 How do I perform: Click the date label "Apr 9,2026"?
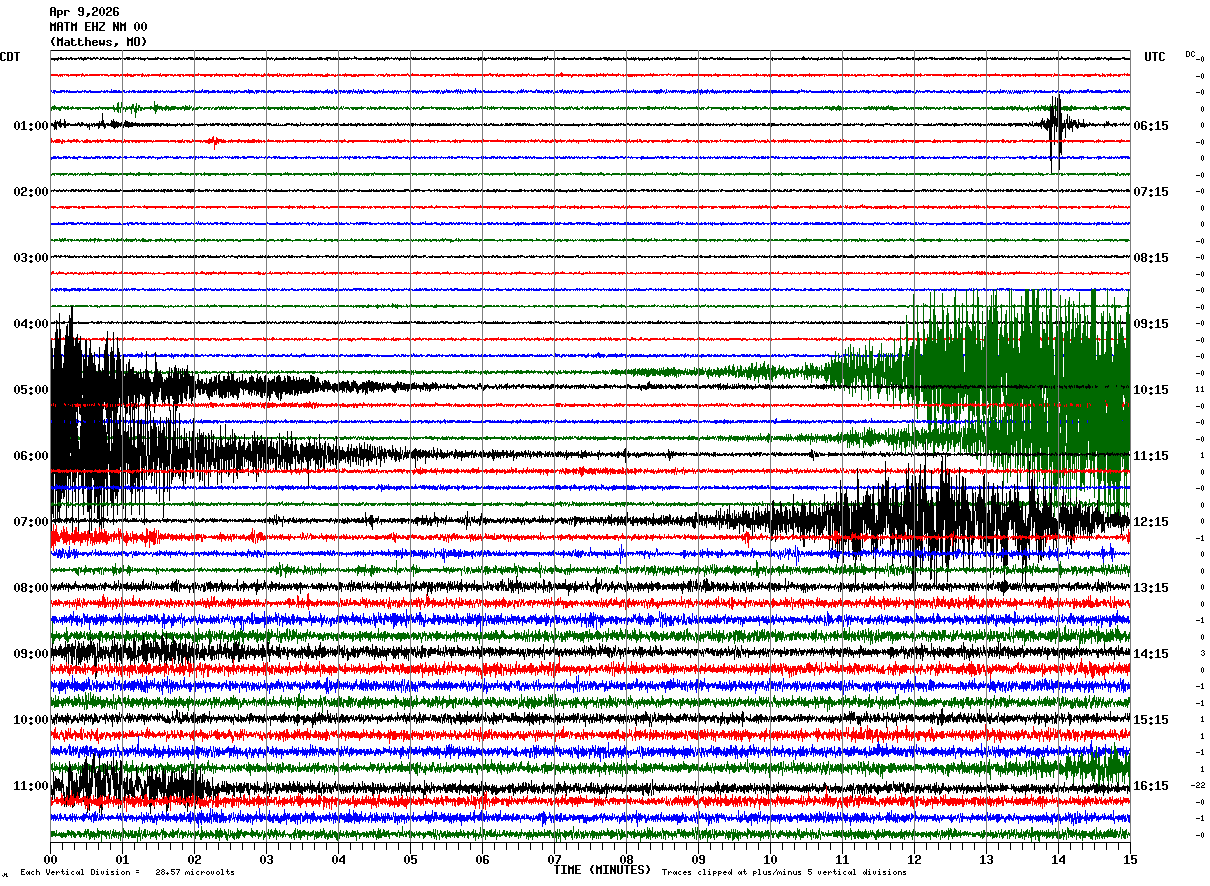[x=84, y=12]
